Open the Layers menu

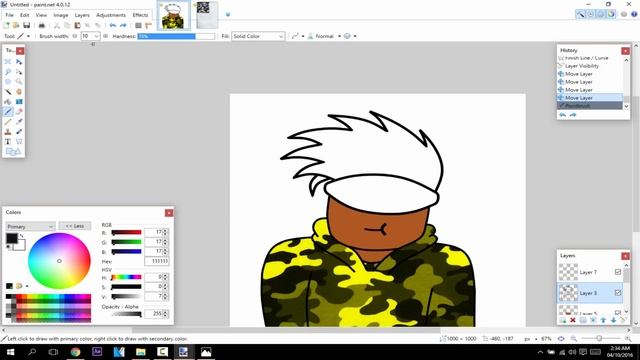tap(82, 15)
